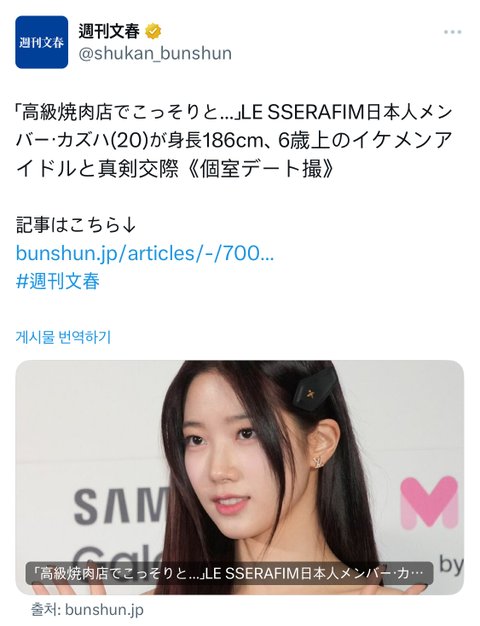Screen dimensions: 480x626
Task: Open the three-dot more options menu
Action: (452, 32)
